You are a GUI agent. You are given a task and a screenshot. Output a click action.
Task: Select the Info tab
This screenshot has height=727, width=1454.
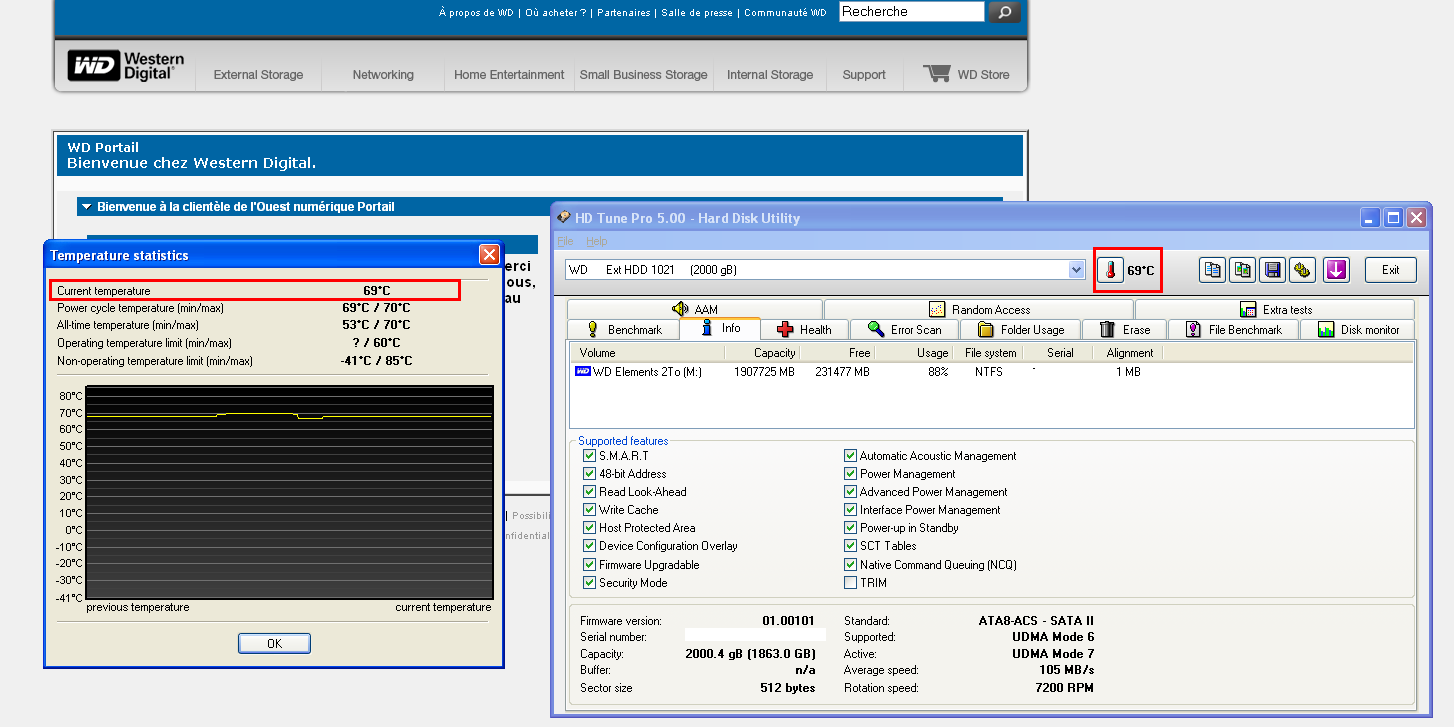[x=720, y=328]
